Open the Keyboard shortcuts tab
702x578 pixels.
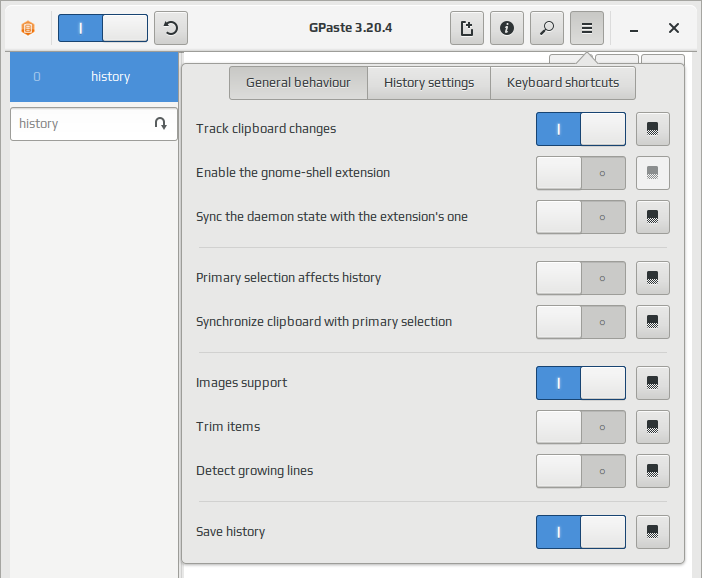(563, 83)
